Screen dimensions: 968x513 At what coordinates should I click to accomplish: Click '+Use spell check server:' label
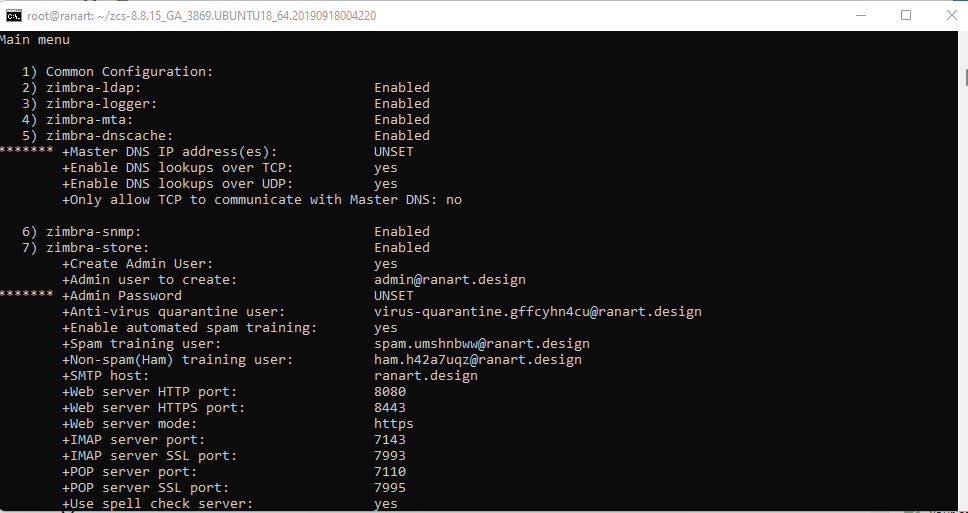[x=157, y=504]
